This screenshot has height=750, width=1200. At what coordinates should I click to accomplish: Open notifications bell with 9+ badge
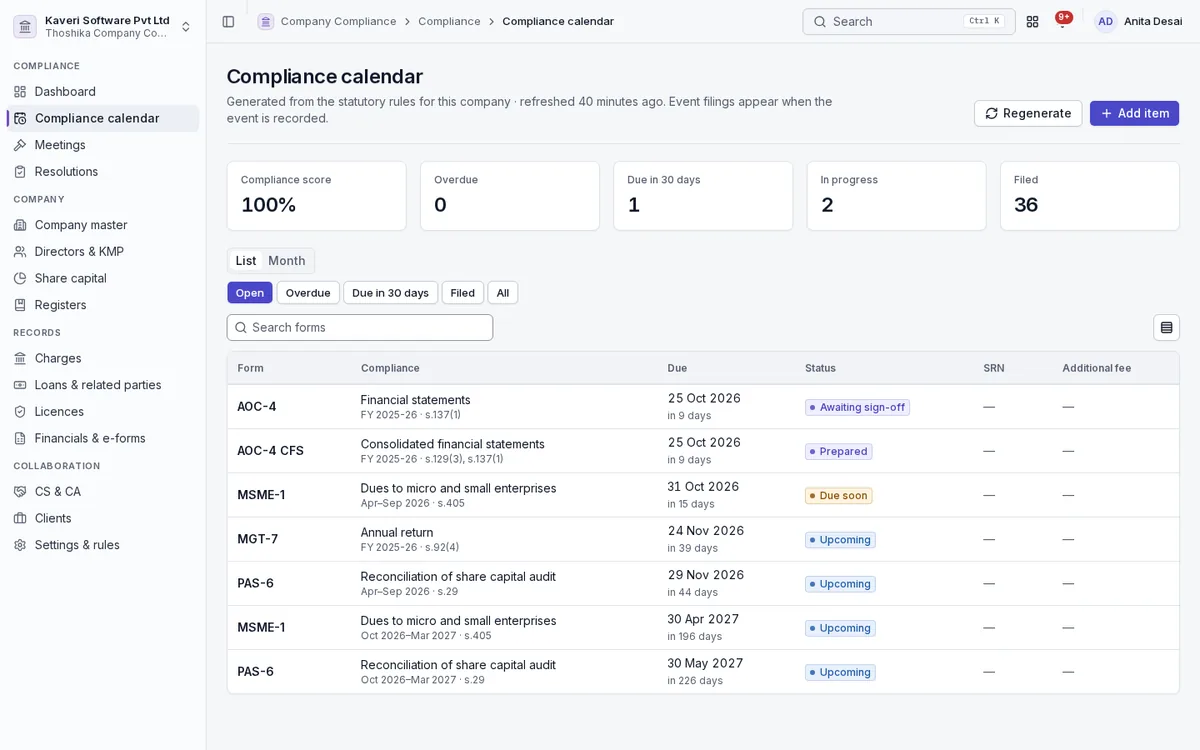click(x=1062, y=21)
